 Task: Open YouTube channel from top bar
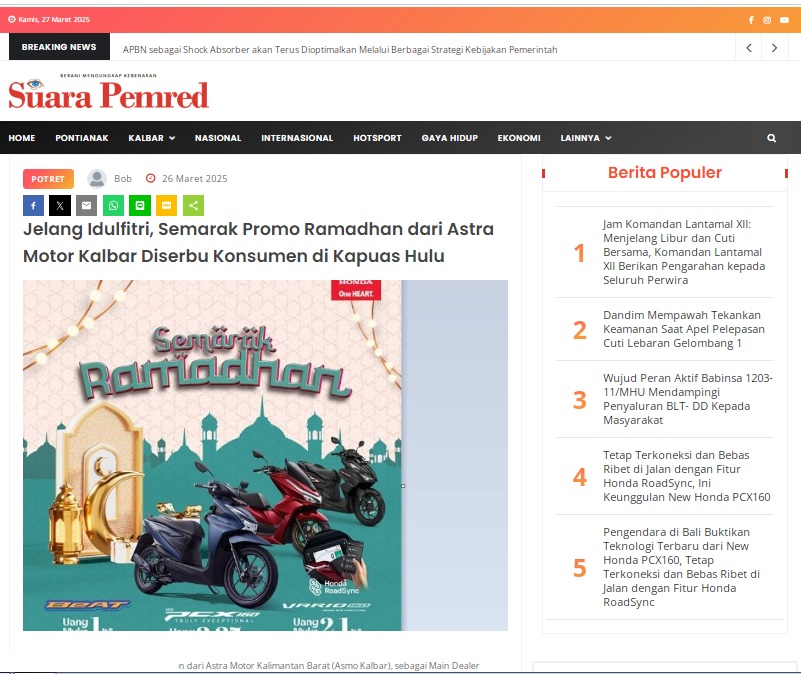(784, 20)
